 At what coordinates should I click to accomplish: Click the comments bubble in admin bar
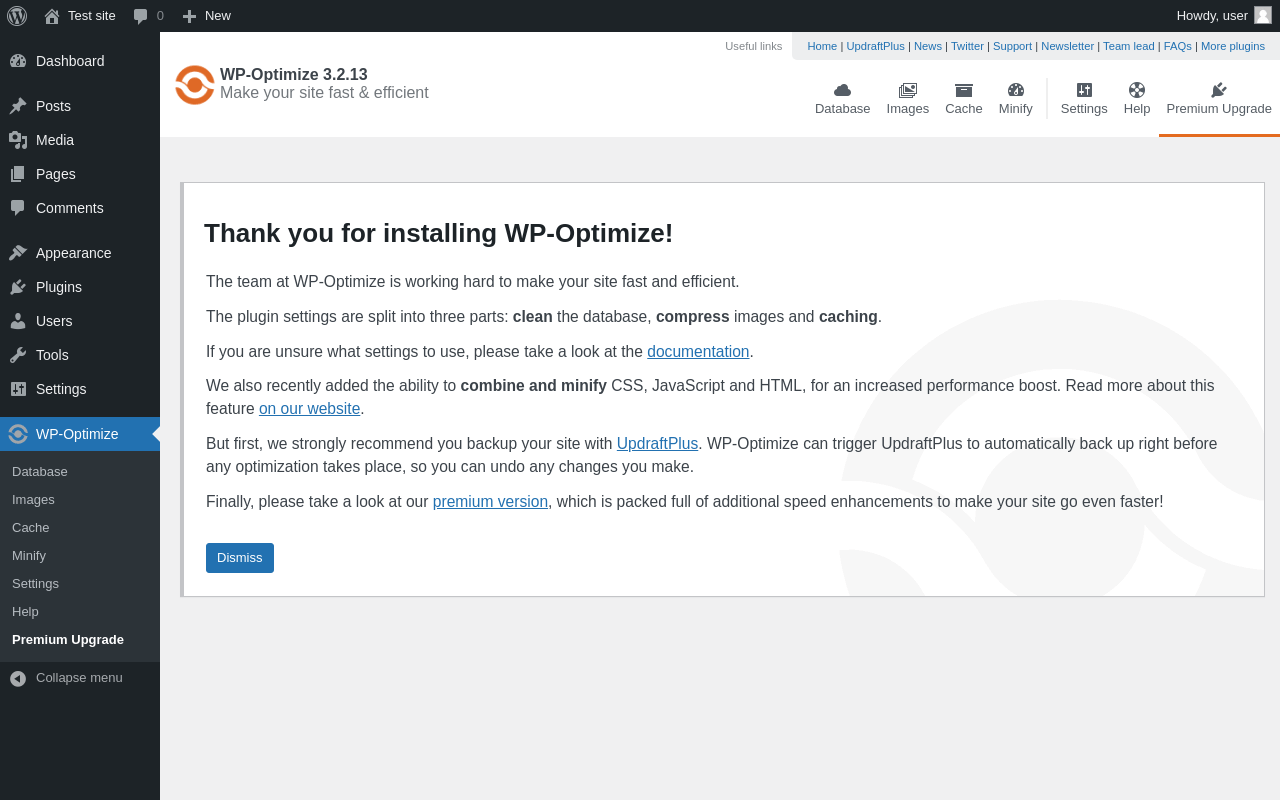[141, 16]
